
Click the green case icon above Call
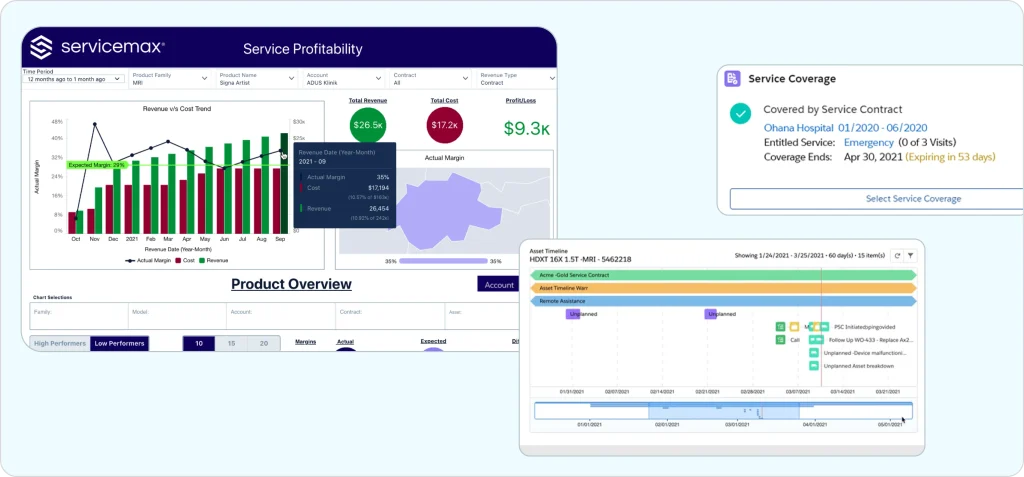coord(780,327)
